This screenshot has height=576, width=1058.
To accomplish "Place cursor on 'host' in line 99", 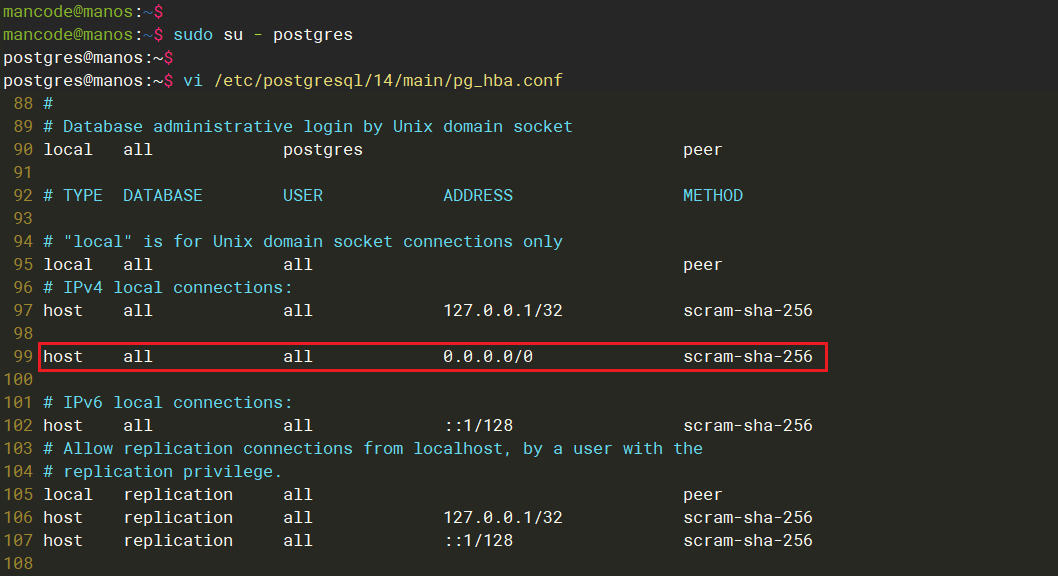I will point(62,357).
